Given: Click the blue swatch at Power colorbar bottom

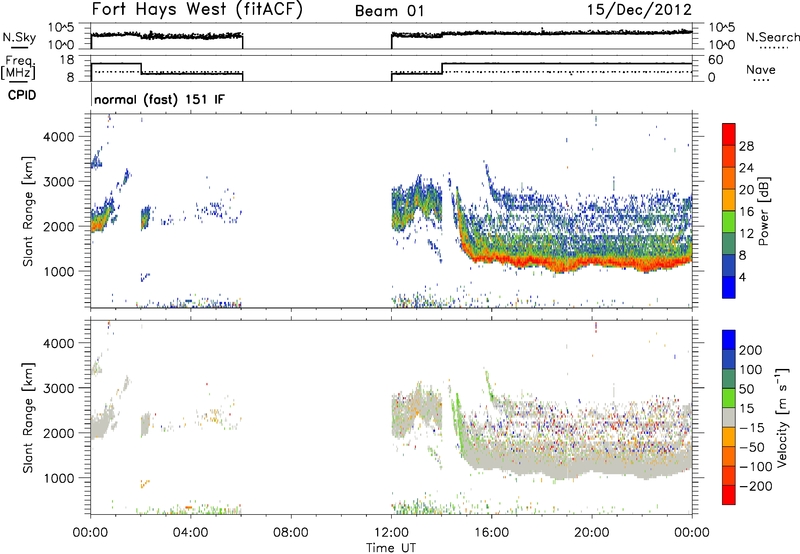Looking at the screenshot, I should point(729,287).
